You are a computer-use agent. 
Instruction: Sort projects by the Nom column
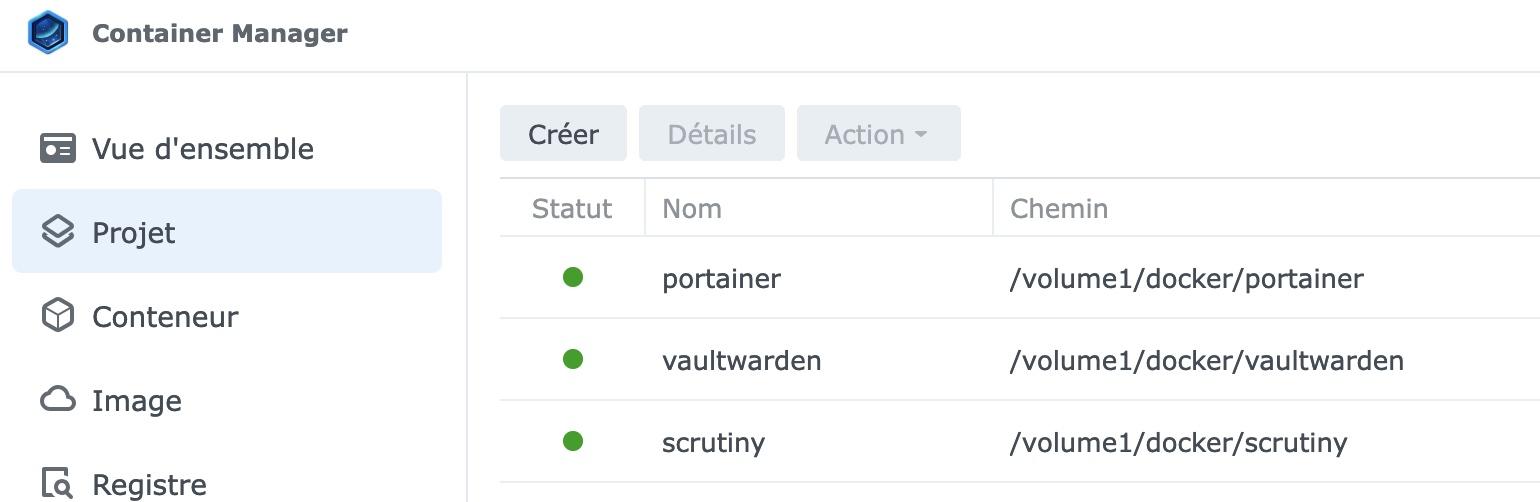point(692,208)
